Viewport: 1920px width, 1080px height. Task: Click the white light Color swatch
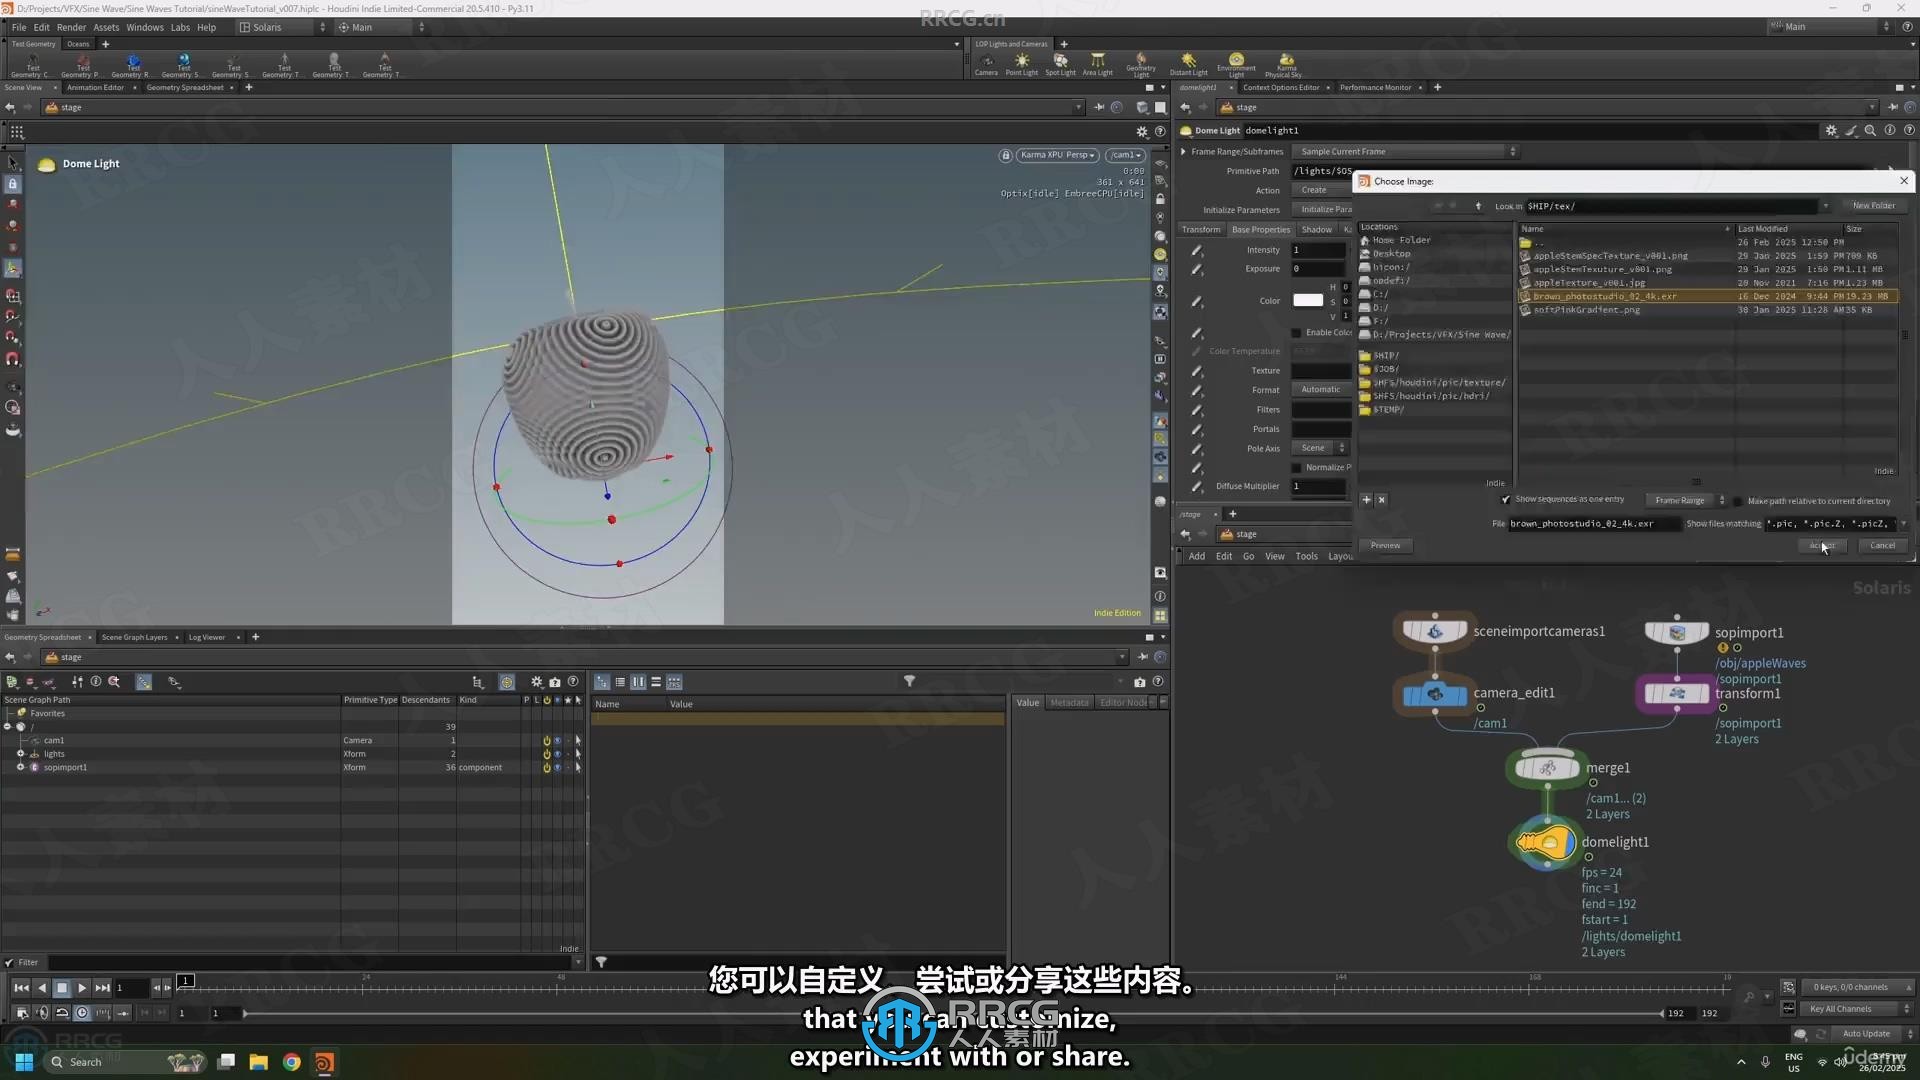pos(1308,300)
